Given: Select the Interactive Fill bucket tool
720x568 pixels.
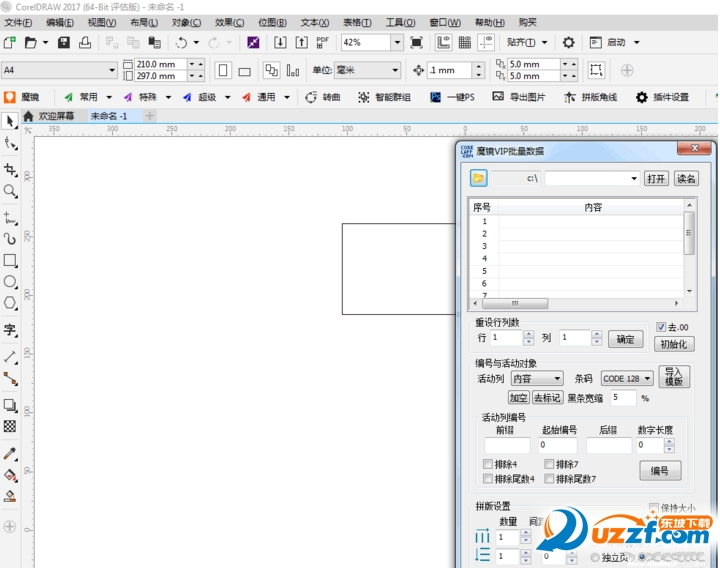Looking at the screenshot, I should [x=10, y=475].
